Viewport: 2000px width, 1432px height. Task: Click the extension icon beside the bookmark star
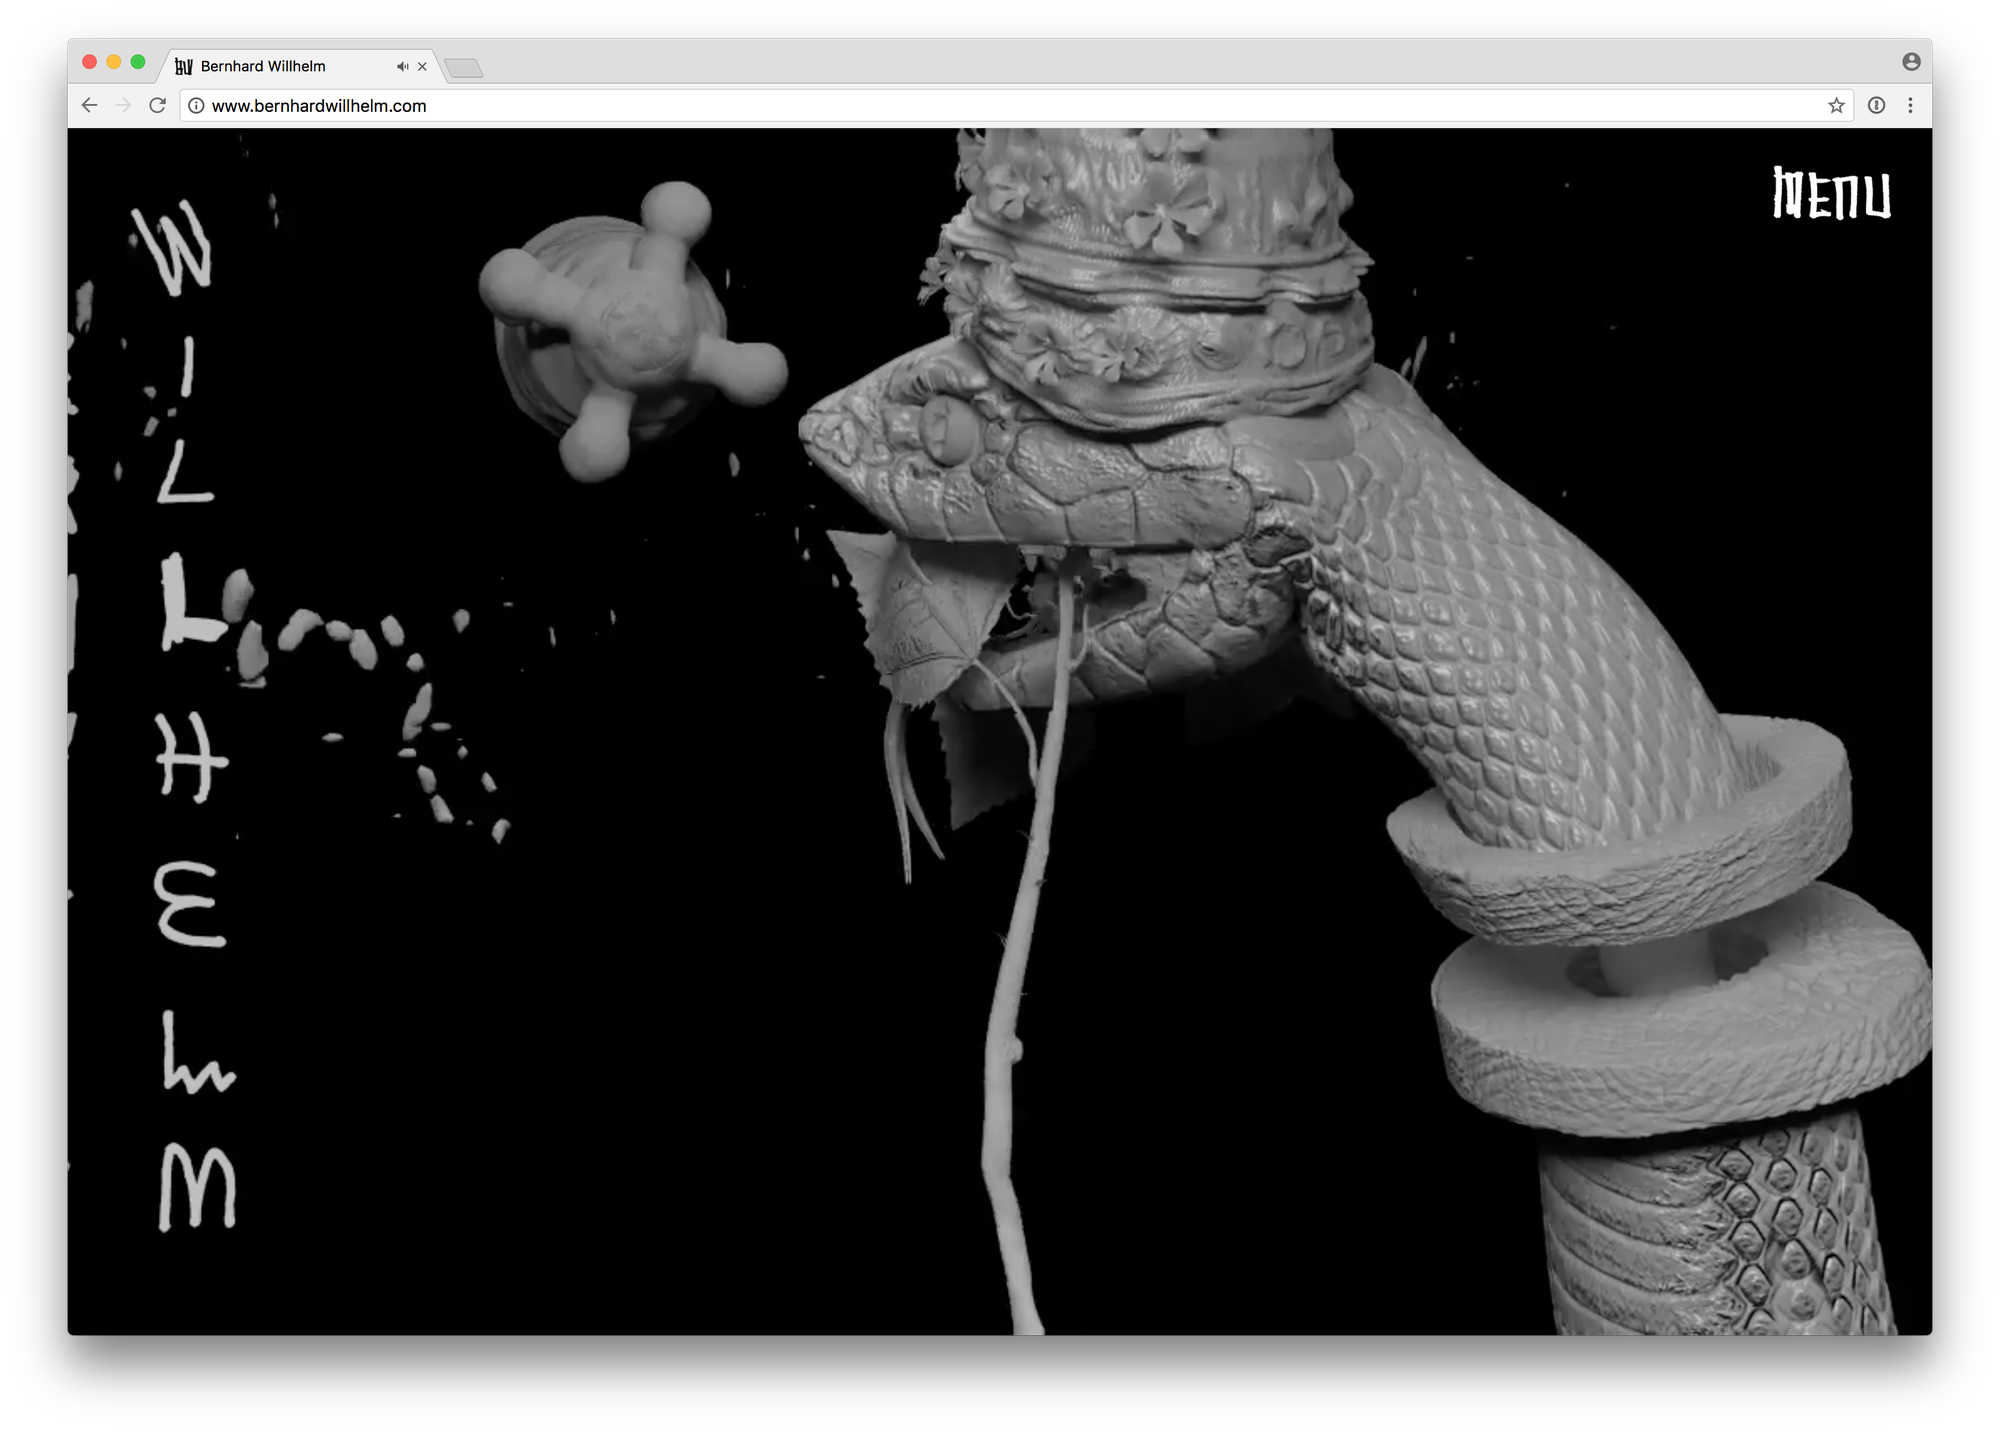coord(1876,105)
